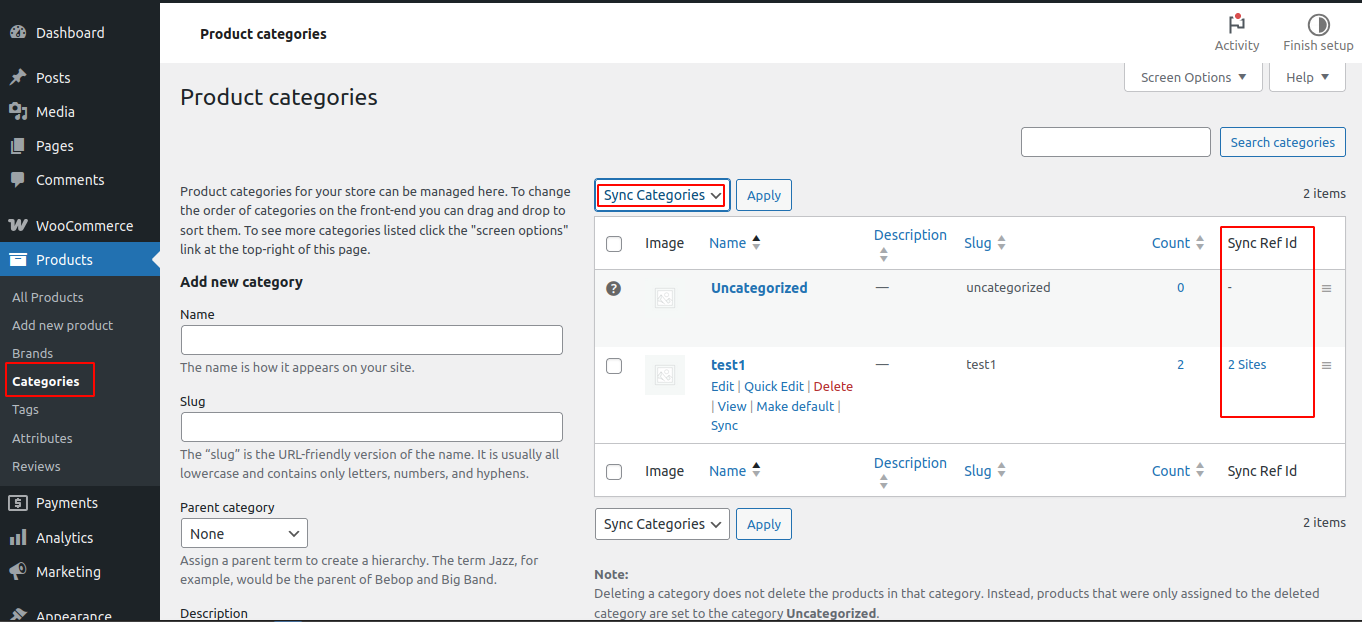Open the Activity flag icon
Image resolution: width=1362 pixels, height=622 pixels.
1236,24
